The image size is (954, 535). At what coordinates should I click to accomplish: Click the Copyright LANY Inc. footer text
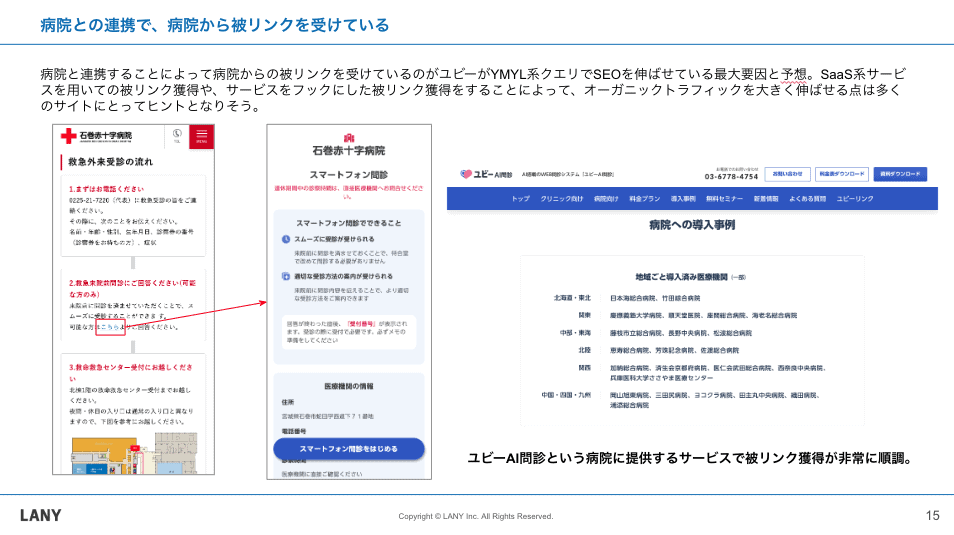[x=476, y=516]
